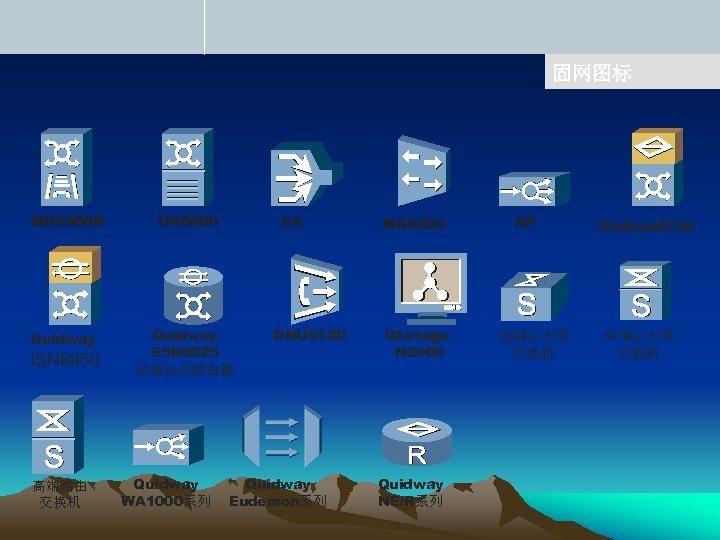Click the 中端以太网交换机 label
This screenshot has width=720, height=540.
point(639,345)
